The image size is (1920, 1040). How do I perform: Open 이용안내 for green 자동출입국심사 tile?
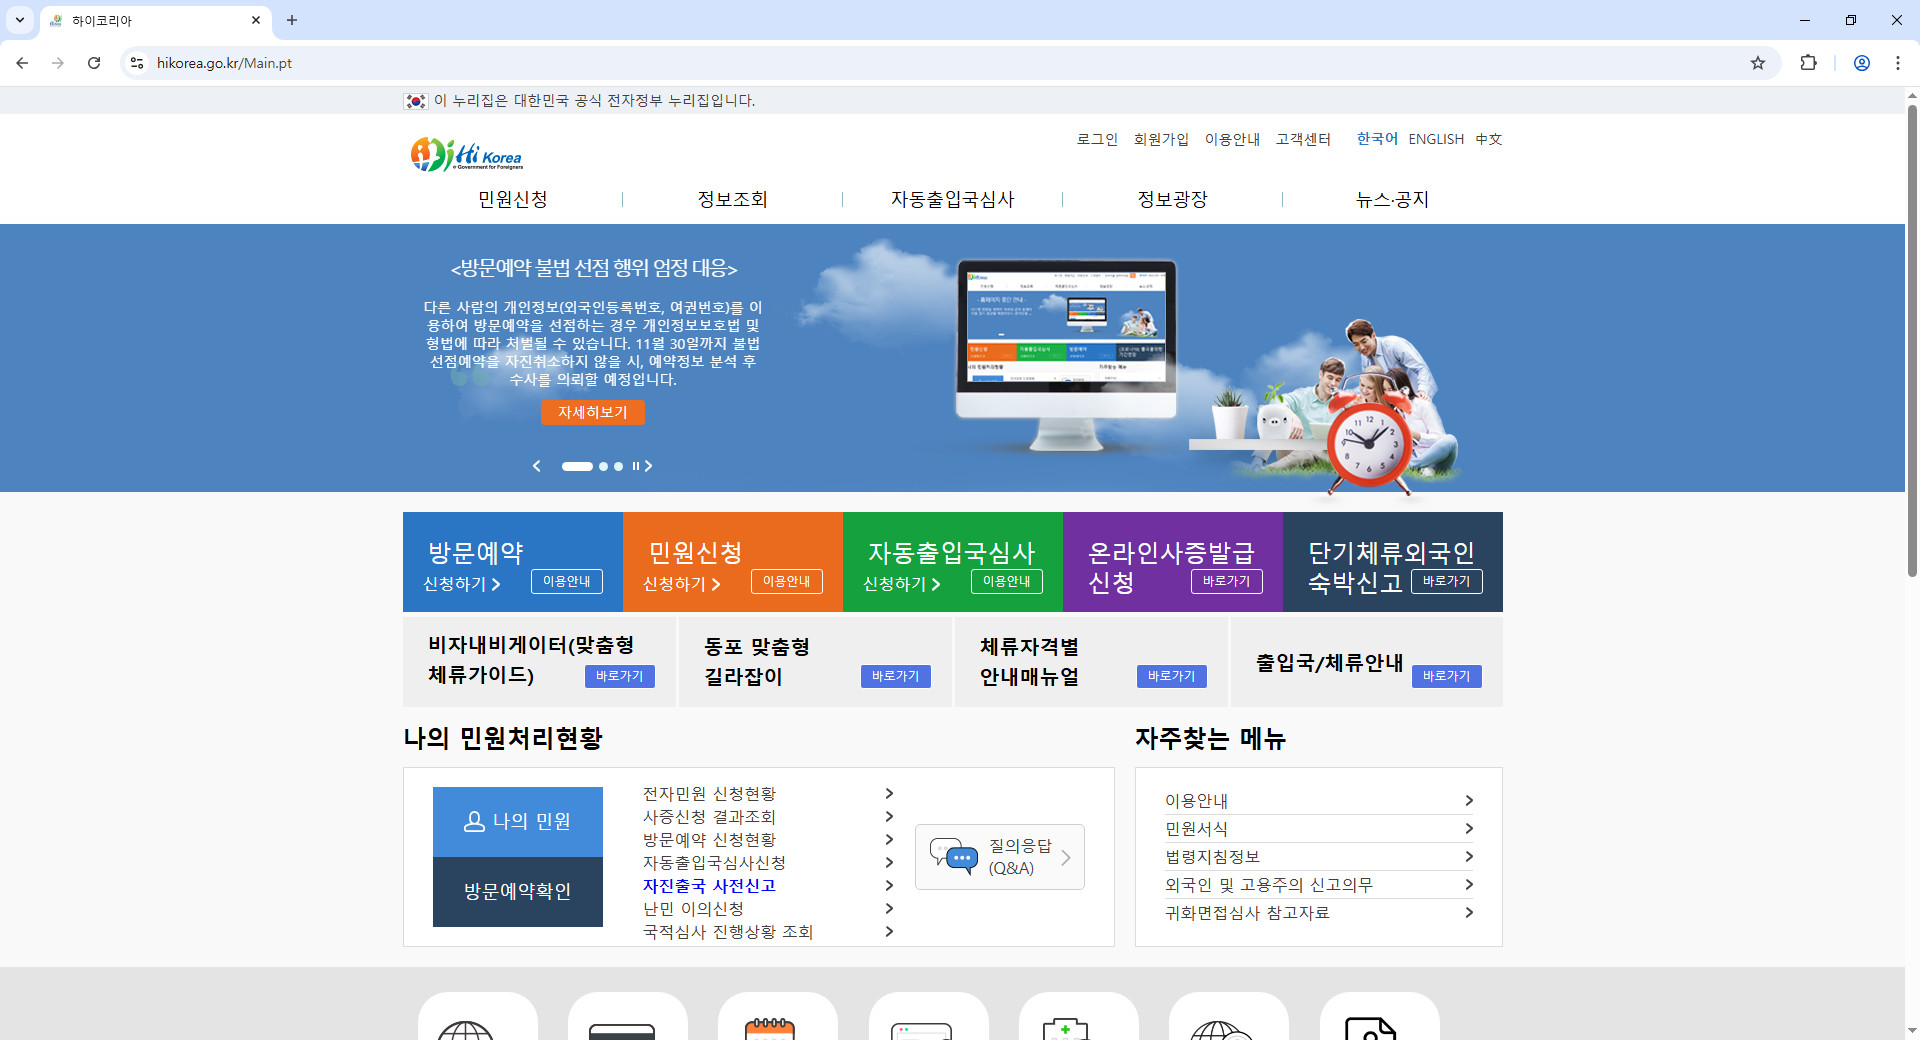[1007, 581]
